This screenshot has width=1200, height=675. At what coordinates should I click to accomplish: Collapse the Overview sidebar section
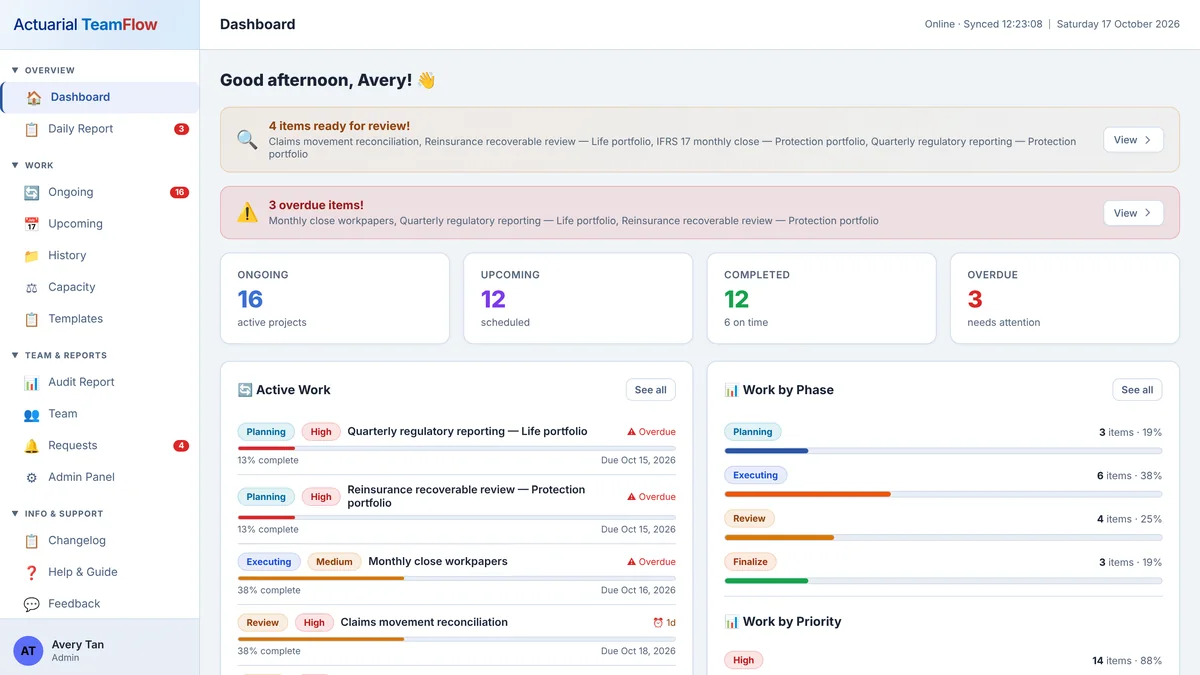pyautogui.click(x=43, y=70)
